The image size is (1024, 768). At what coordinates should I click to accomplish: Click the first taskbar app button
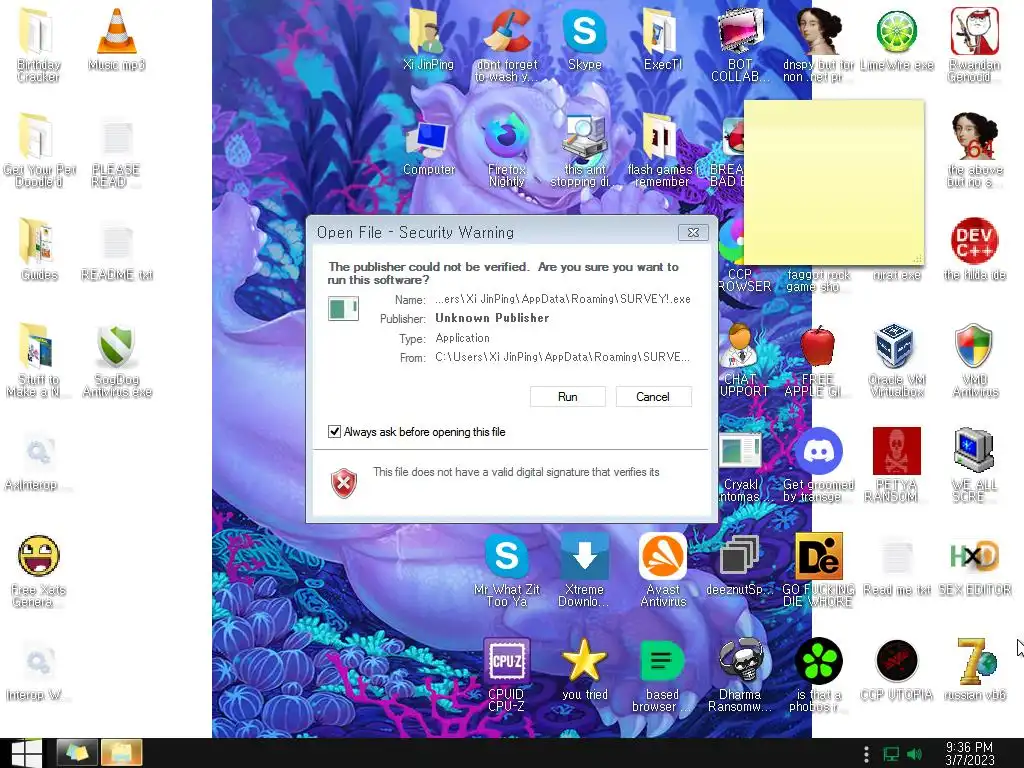click(76, 754)
